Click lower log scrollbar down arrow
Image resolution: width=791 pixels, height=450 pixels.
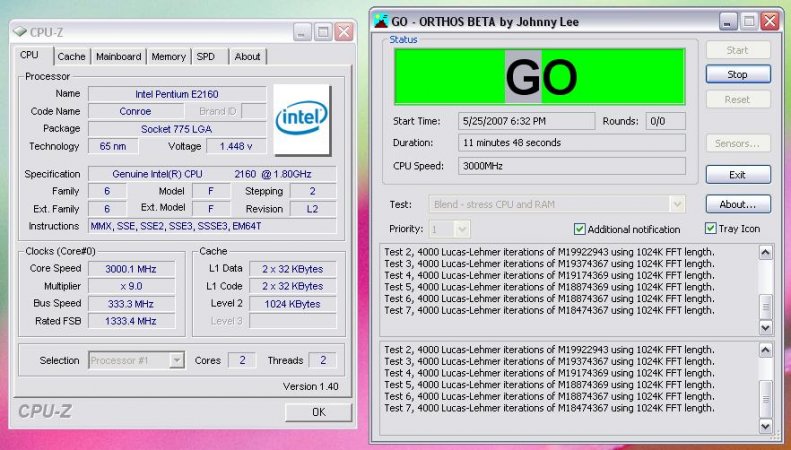point(766,426)
